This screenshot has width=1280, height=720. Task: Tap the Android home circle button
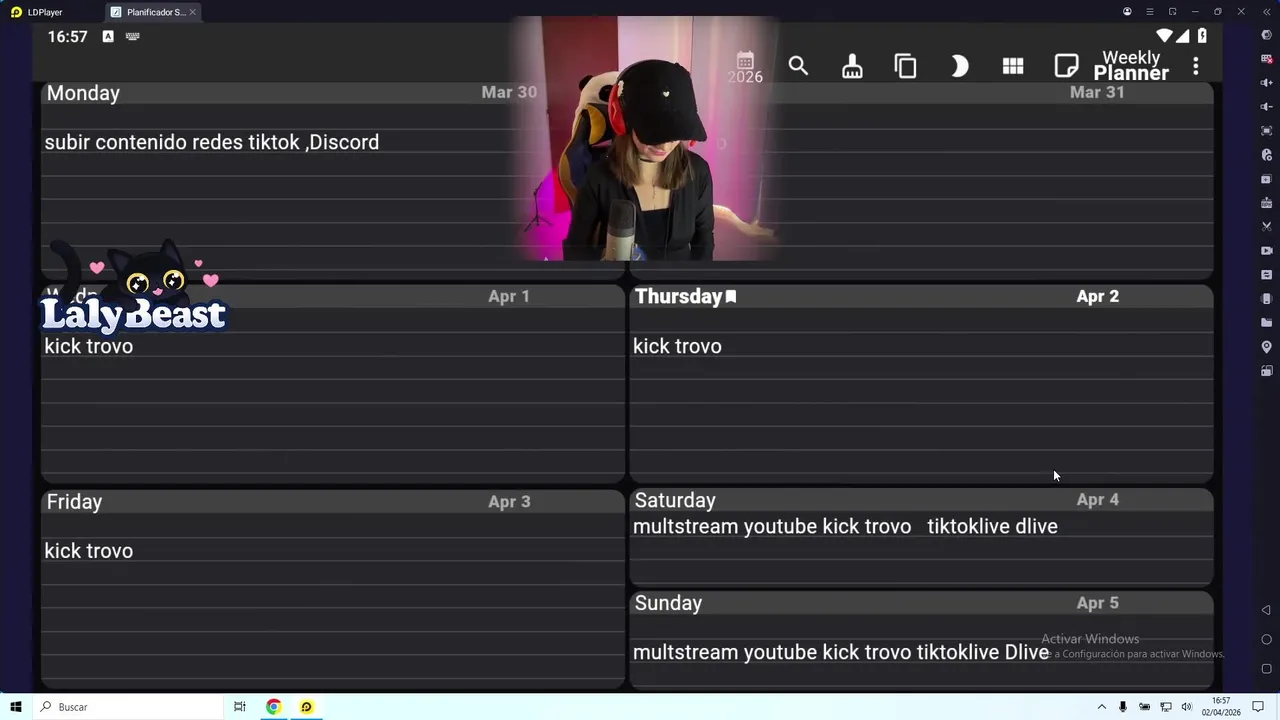point(1266,640)
